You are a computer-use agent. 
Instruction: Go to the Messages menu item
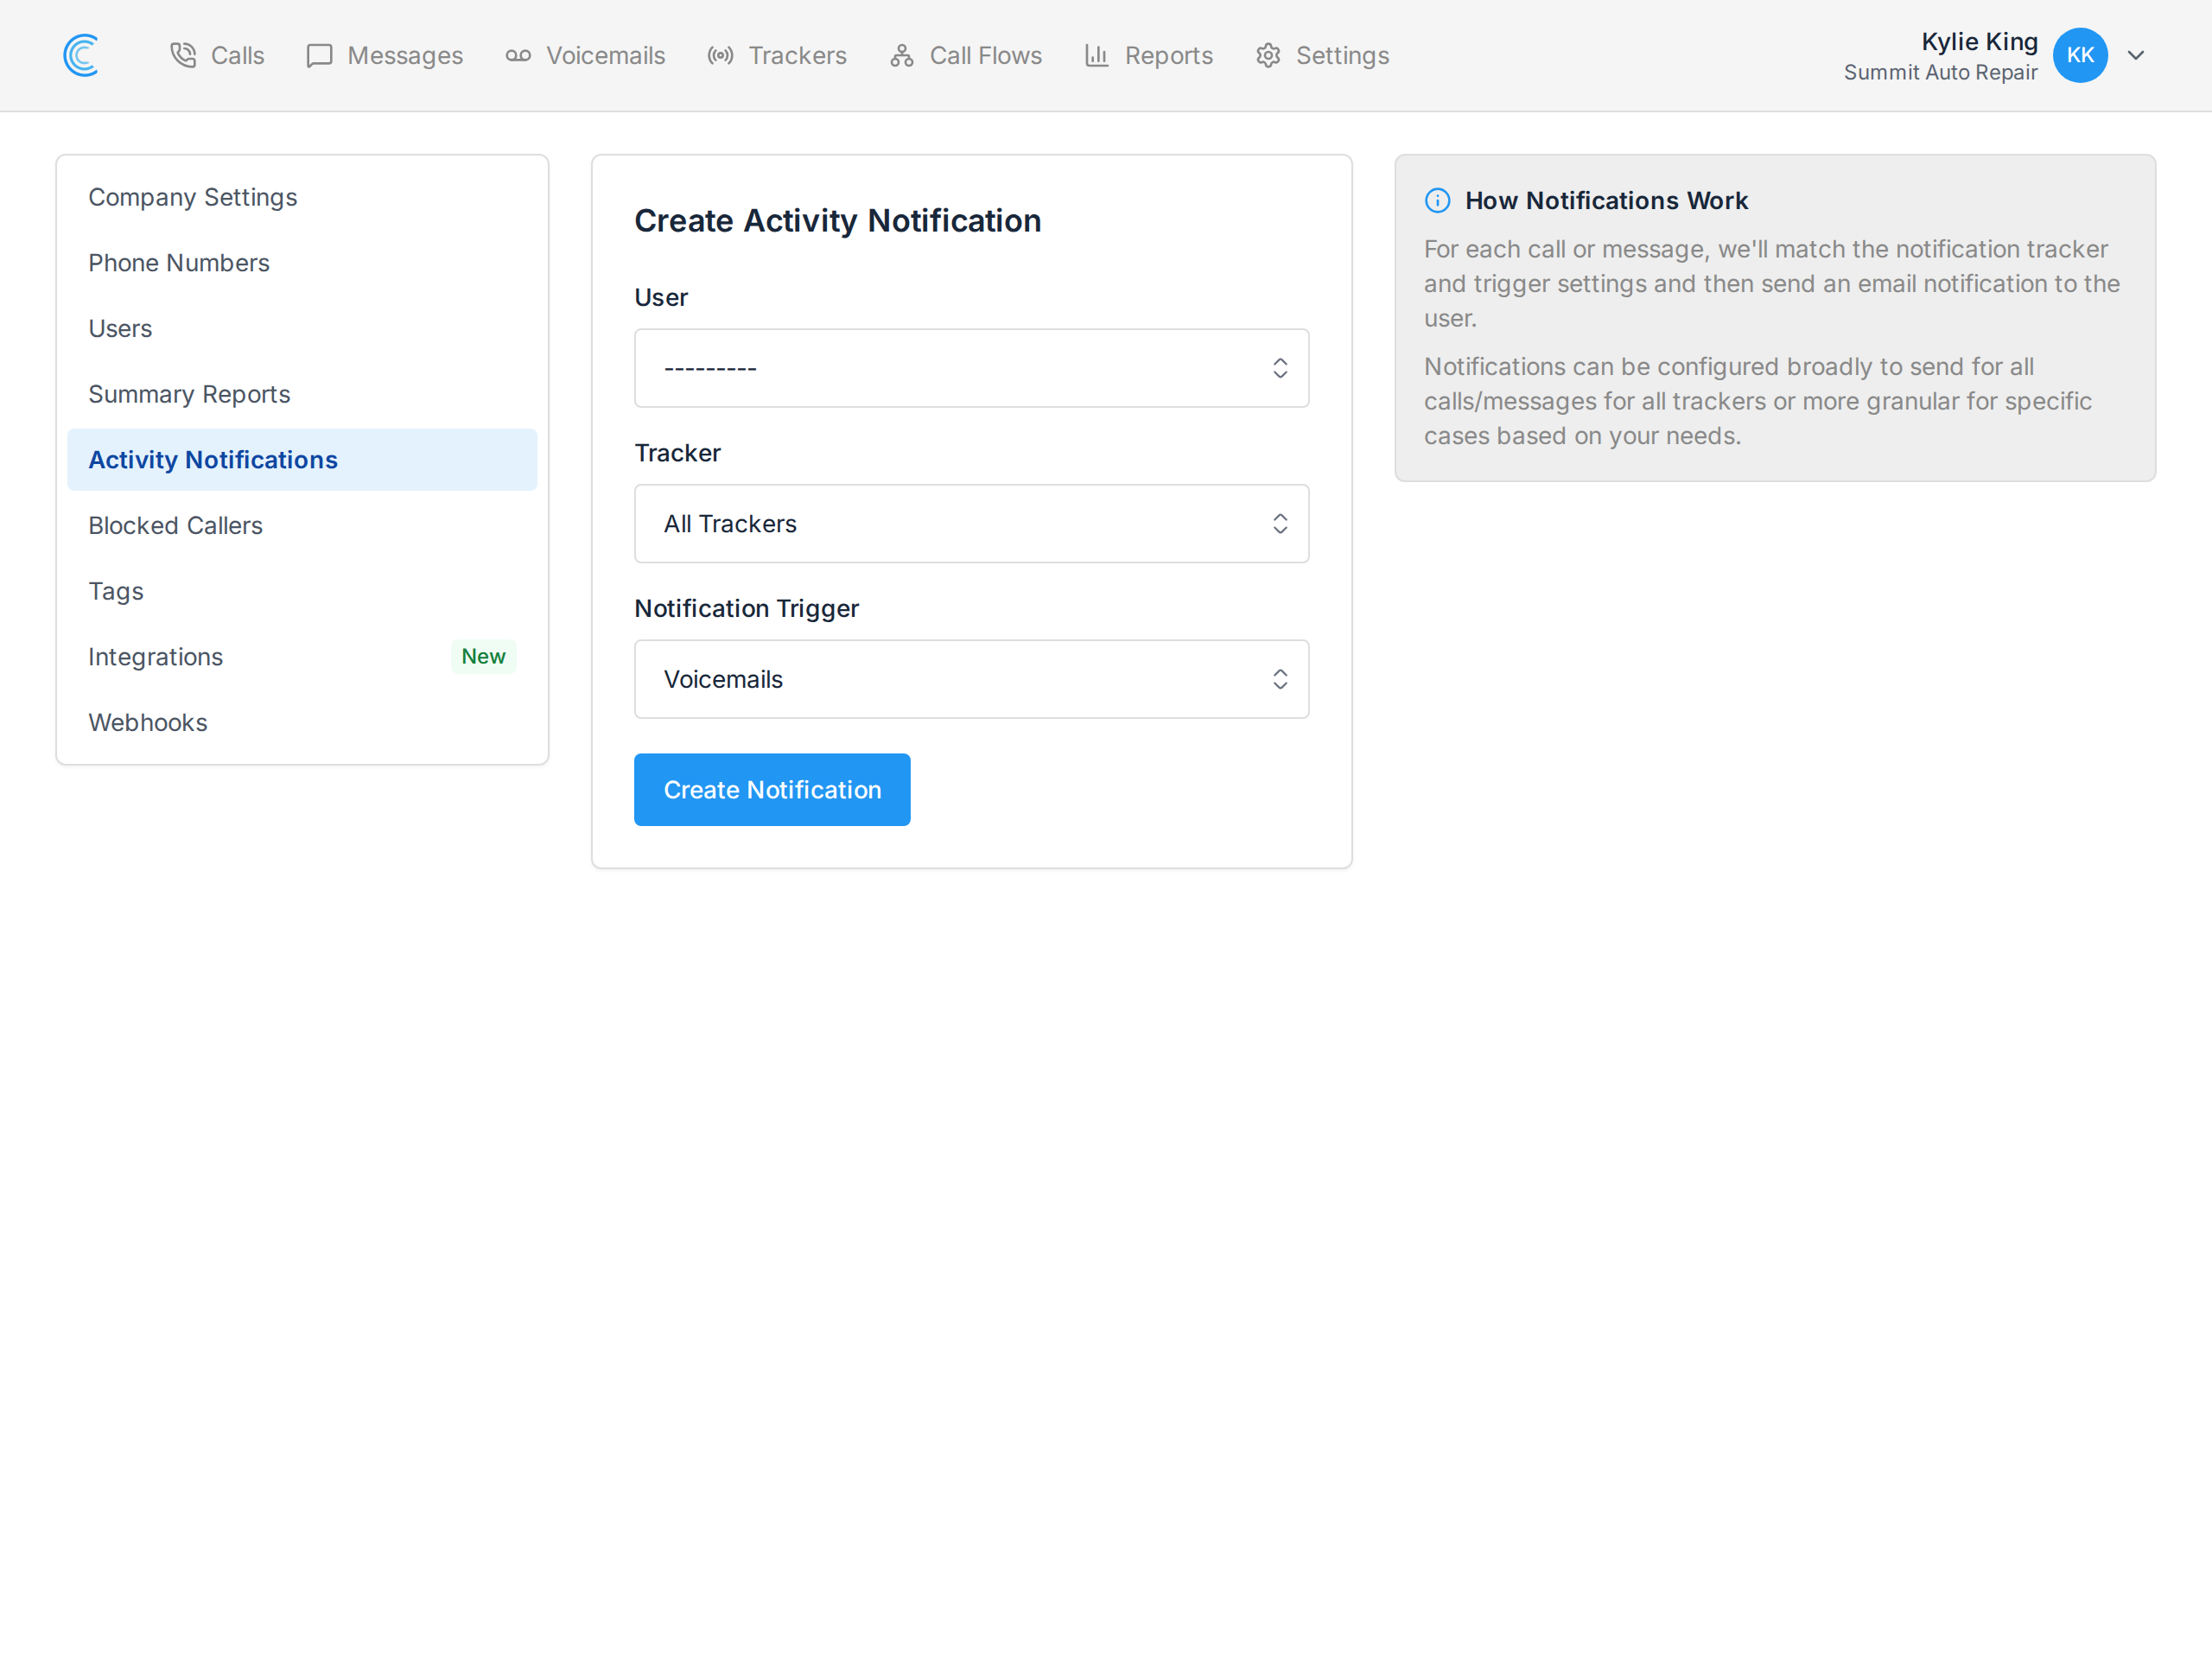point(385,55)
